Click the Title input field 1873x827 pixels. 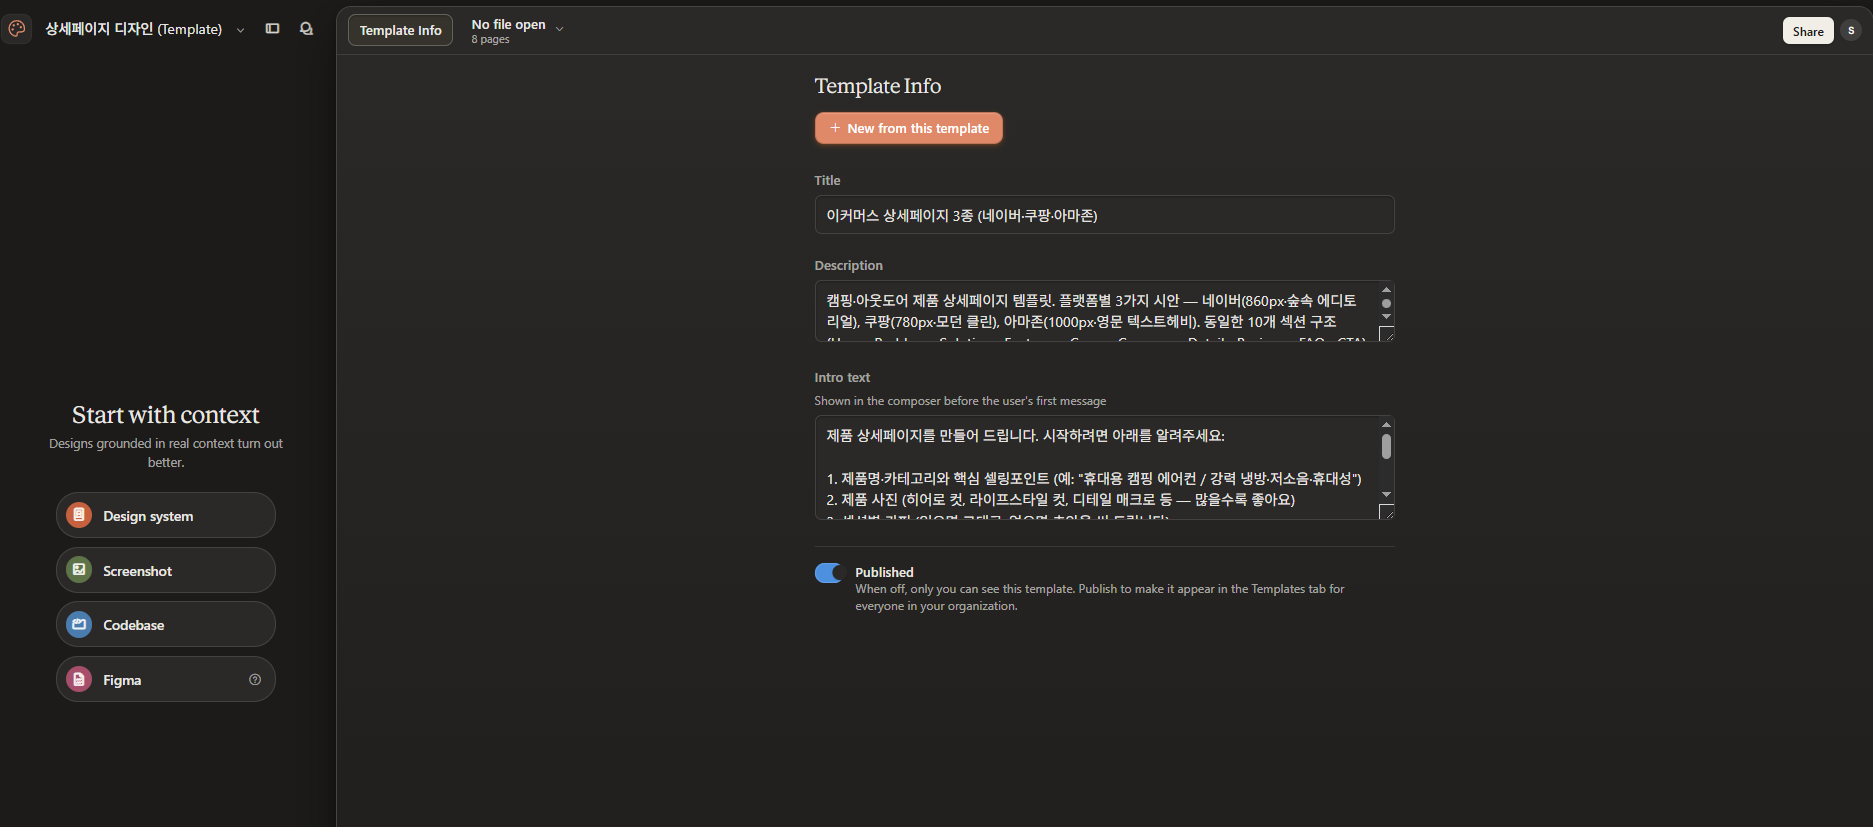point(1104,215)
